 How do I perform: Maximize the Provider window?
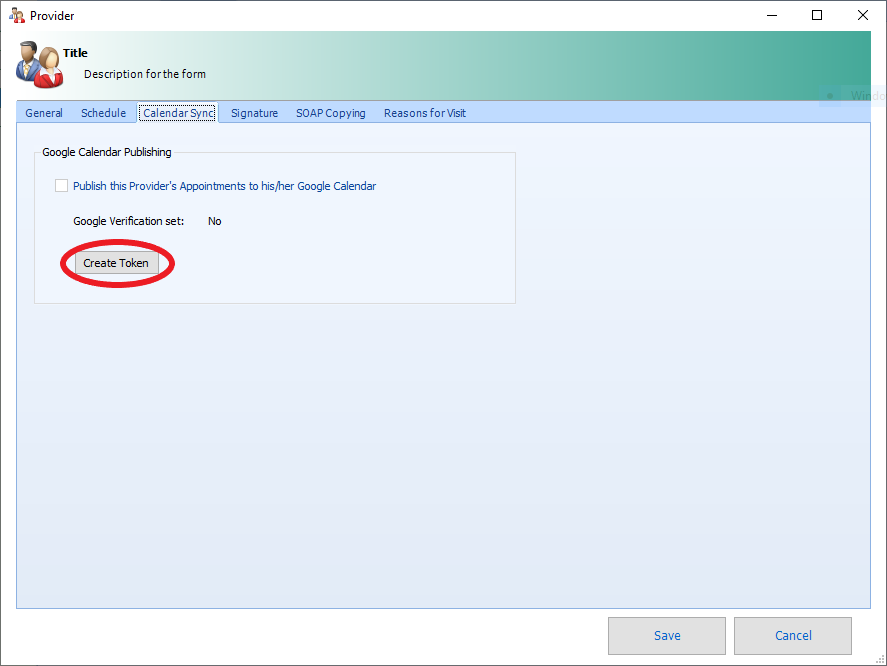coord(817,15)
